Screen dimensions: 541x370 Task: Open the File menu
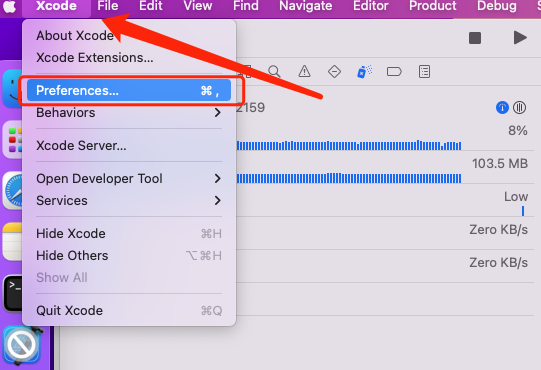click(x=108, y=6)
